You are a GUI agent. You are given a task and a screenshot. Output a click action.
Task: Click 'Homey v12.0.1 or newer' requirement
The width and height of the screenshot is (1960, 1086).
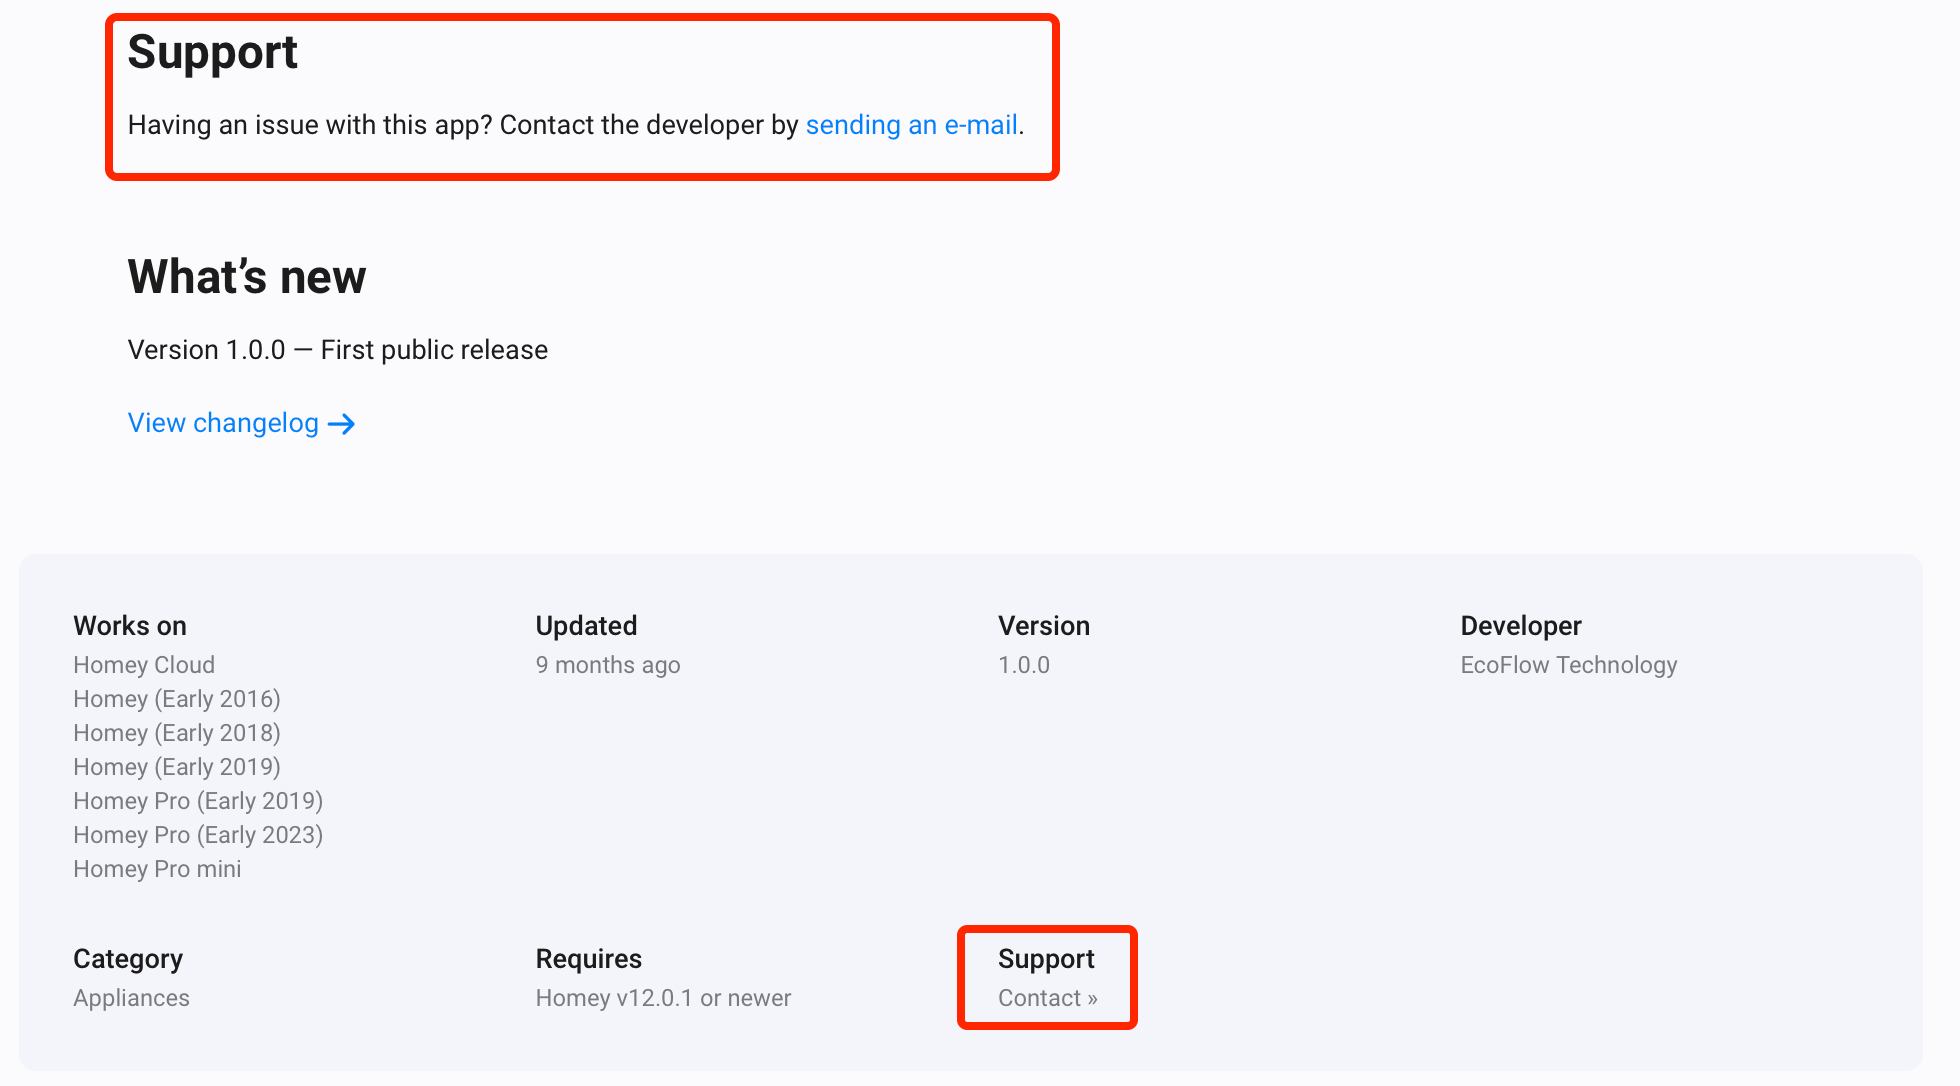coord(663,998)
